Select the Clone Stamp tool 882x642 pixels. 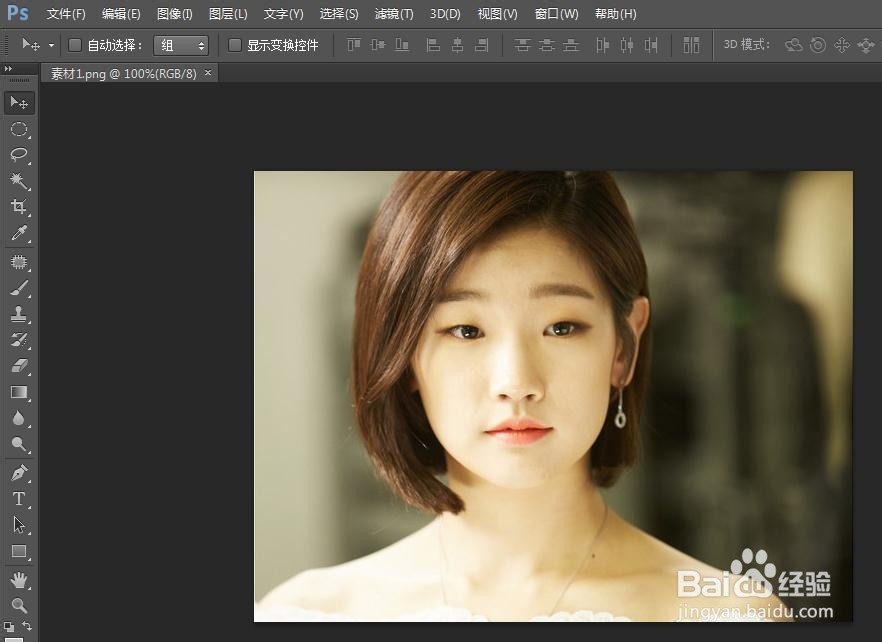pyautogui.click(x=19, y=314)
